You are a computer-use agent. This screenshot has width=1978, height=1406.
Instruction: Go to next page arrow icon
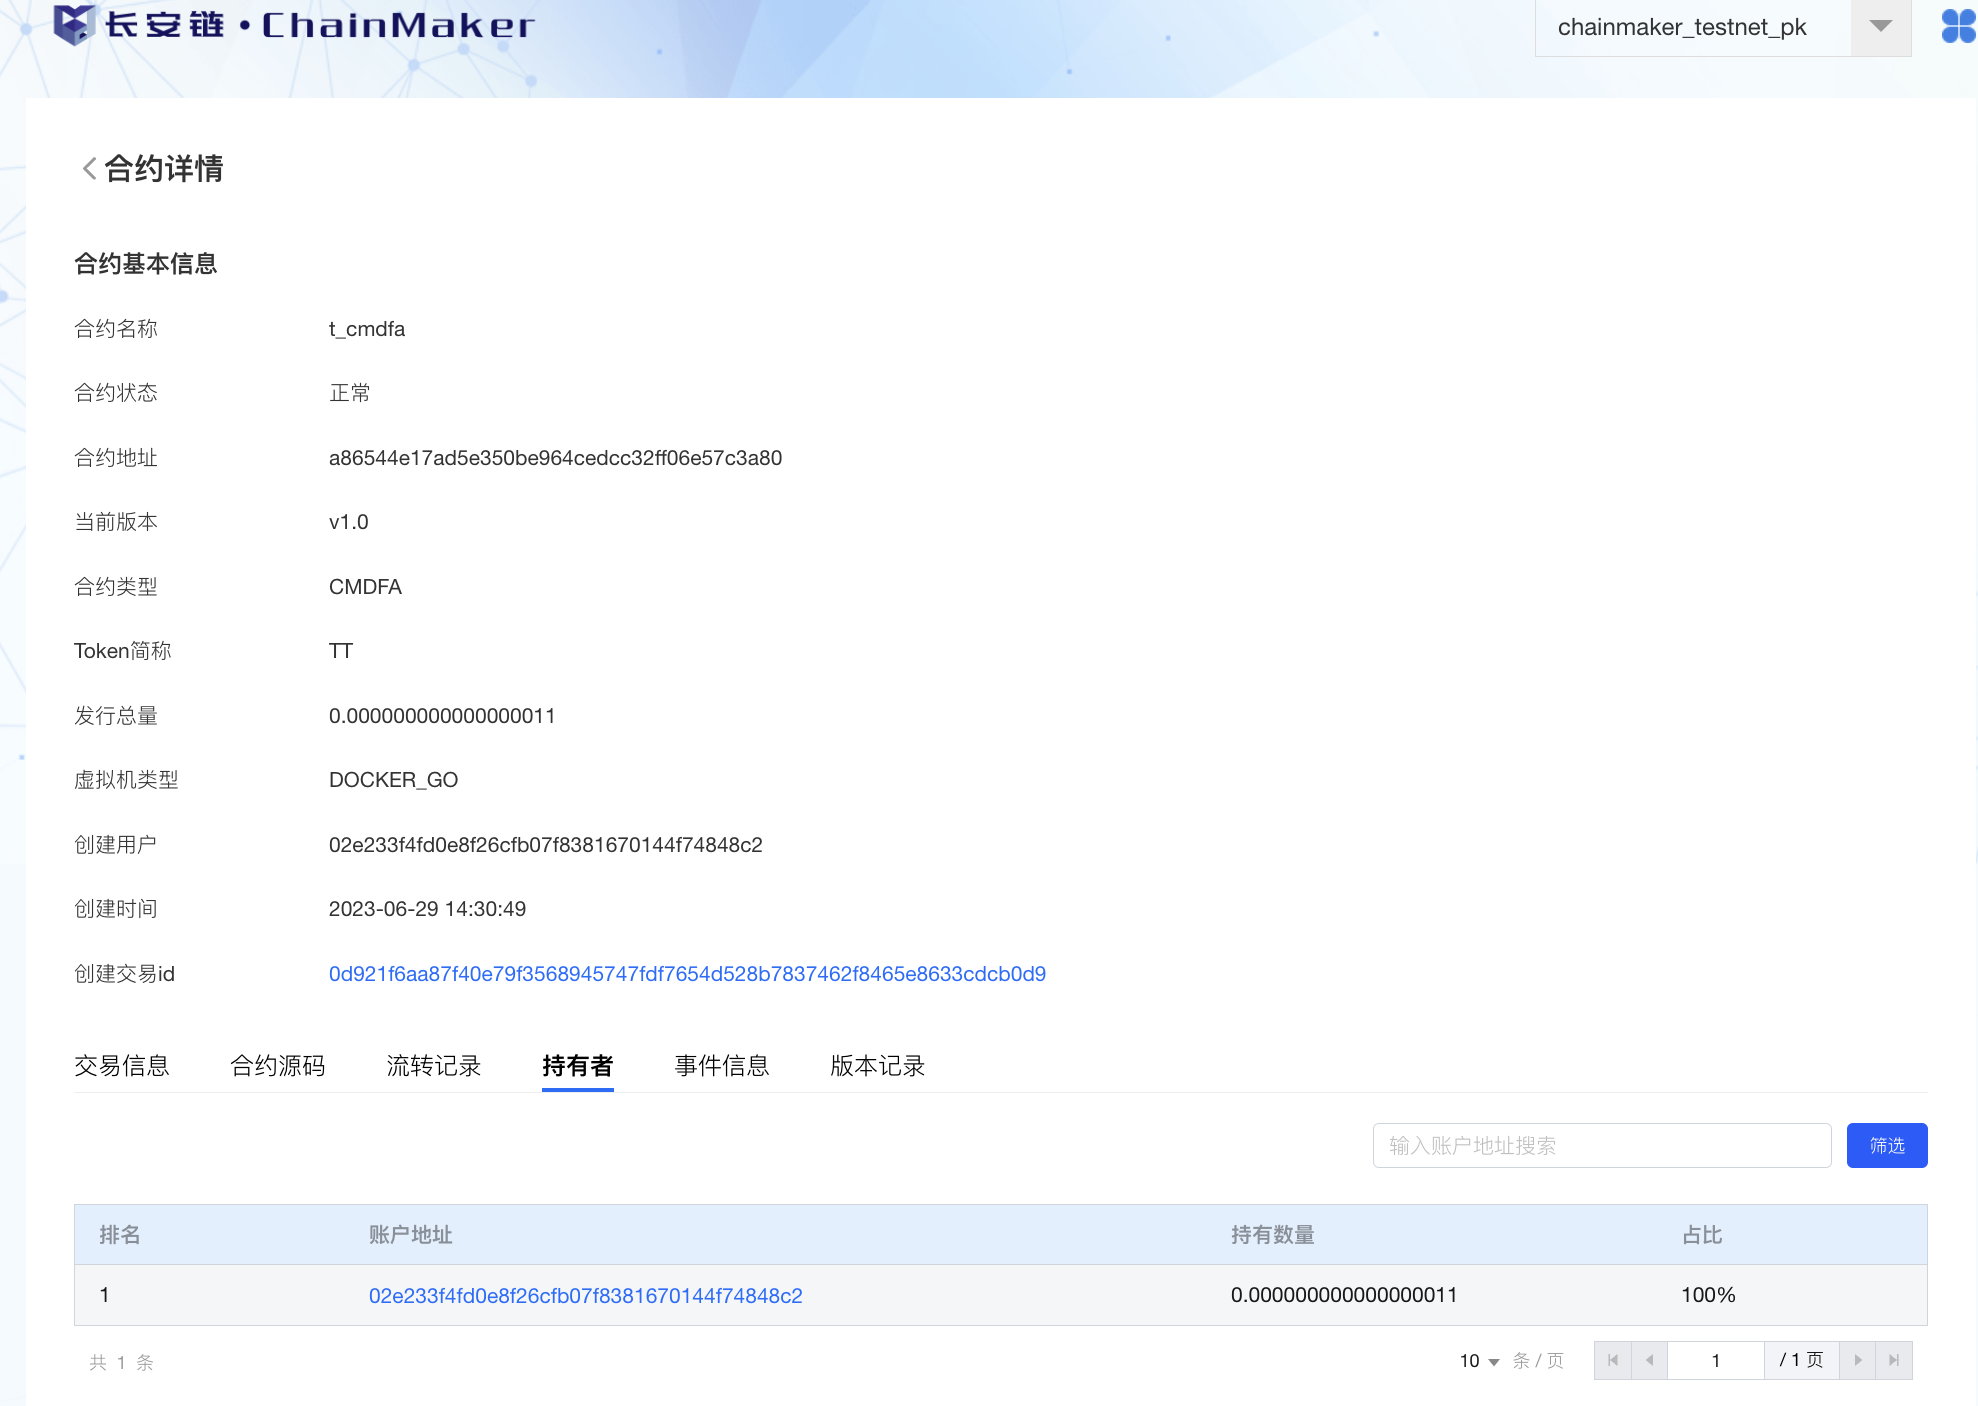(1857, 1360)
